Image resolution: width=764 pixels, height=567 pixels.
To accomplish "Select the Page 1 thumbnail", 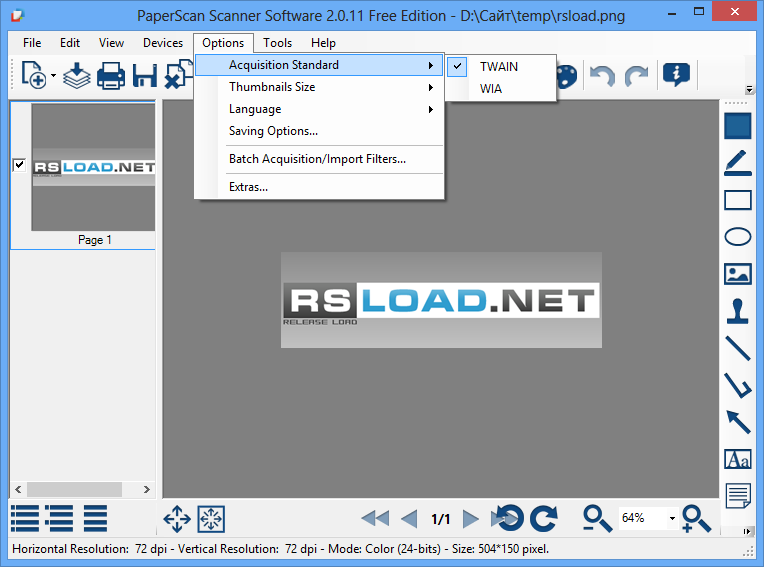I will point(93,167).
